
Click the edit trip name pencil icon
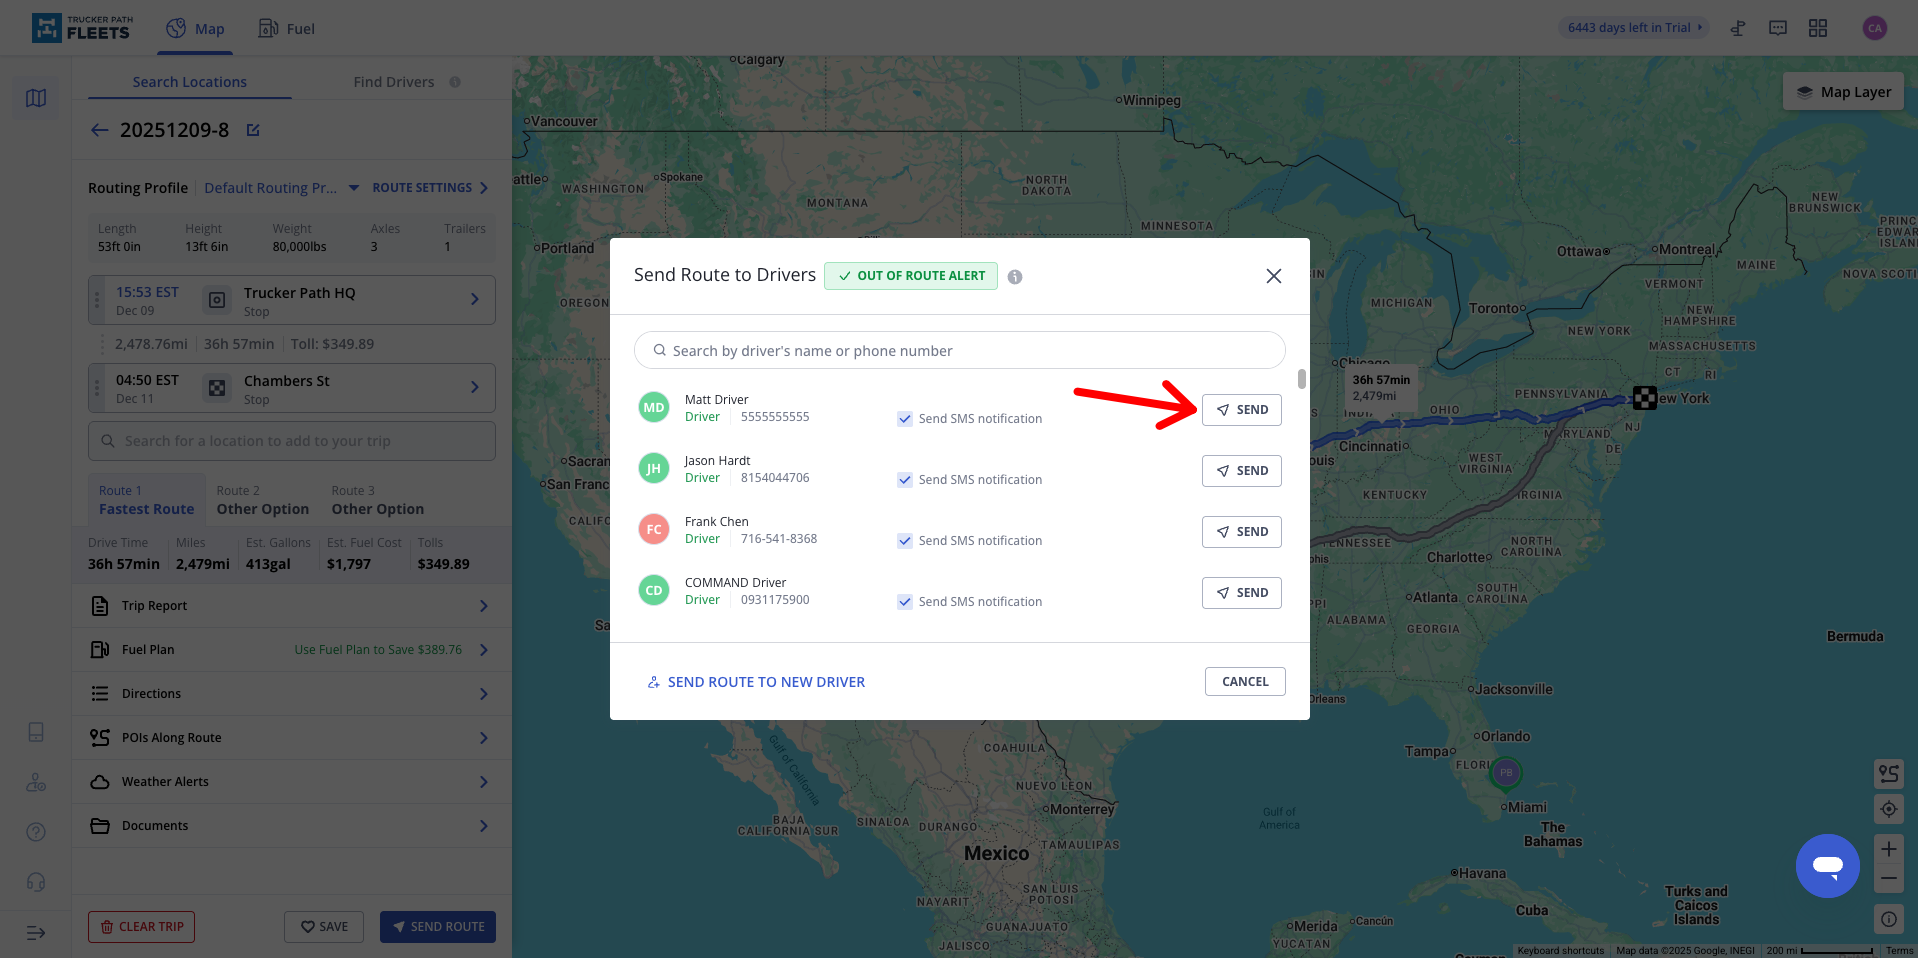(x=253, y=130)
